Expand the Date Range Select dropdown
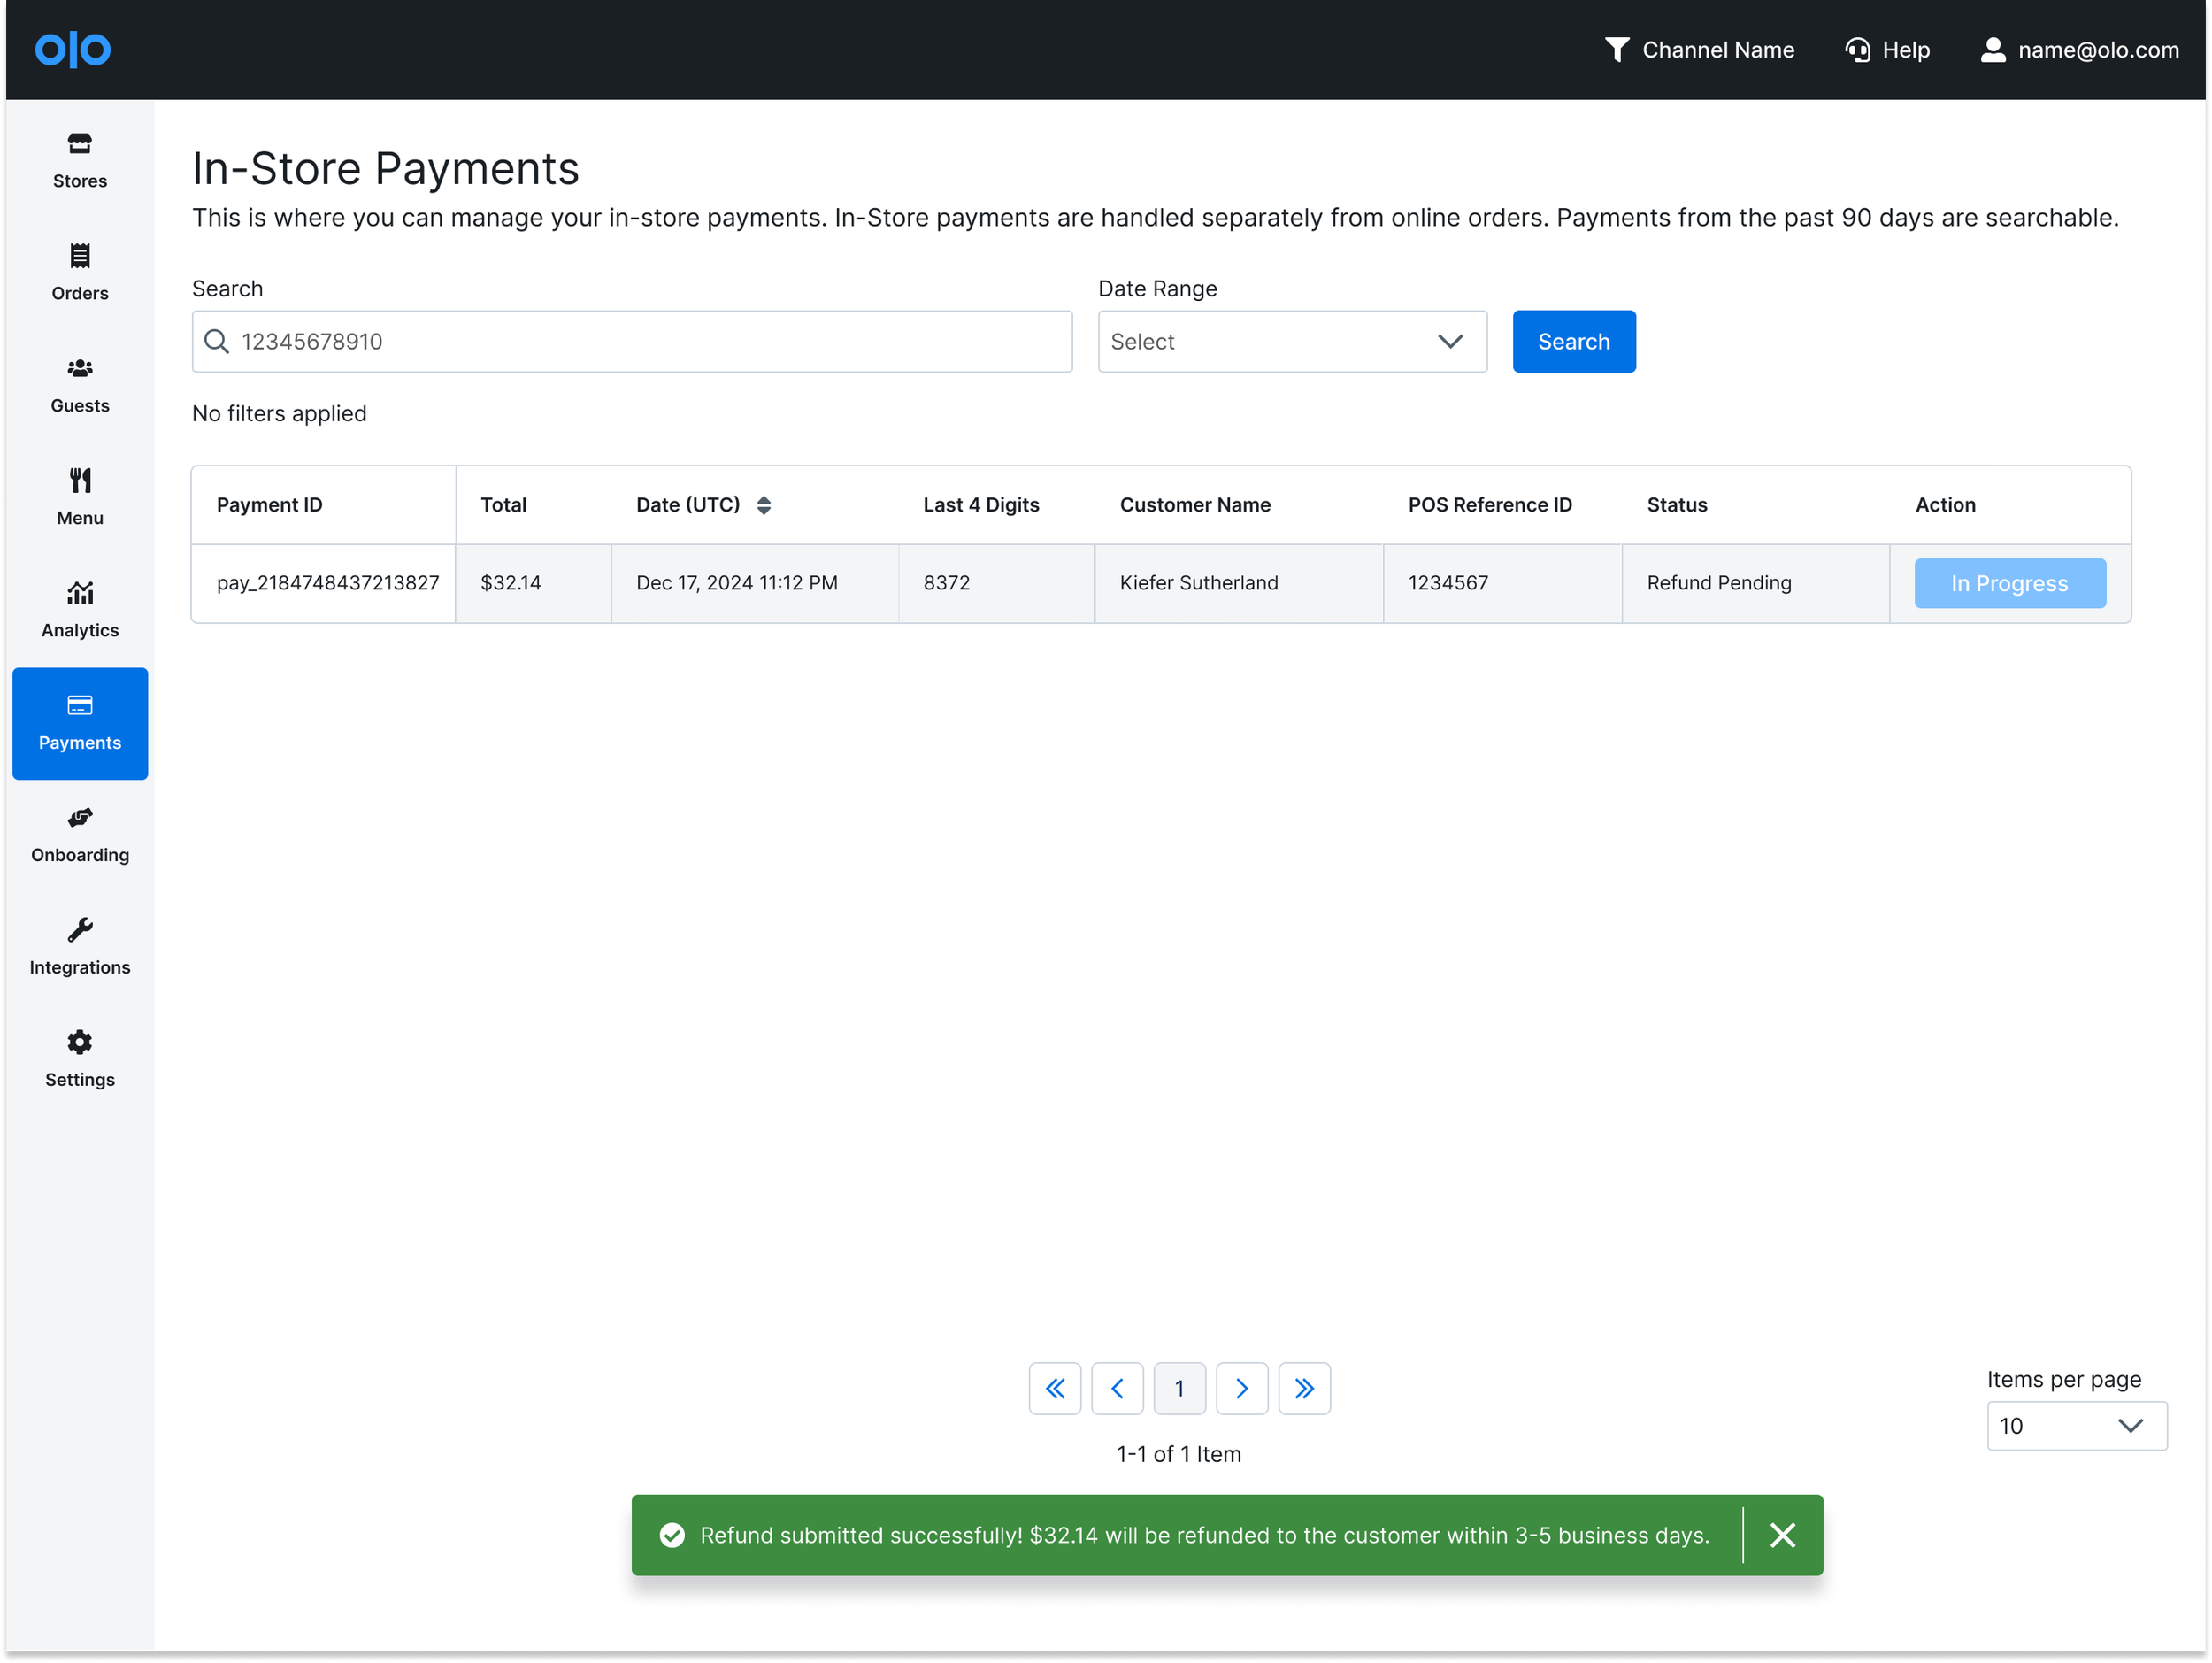 click(1291, 342)
